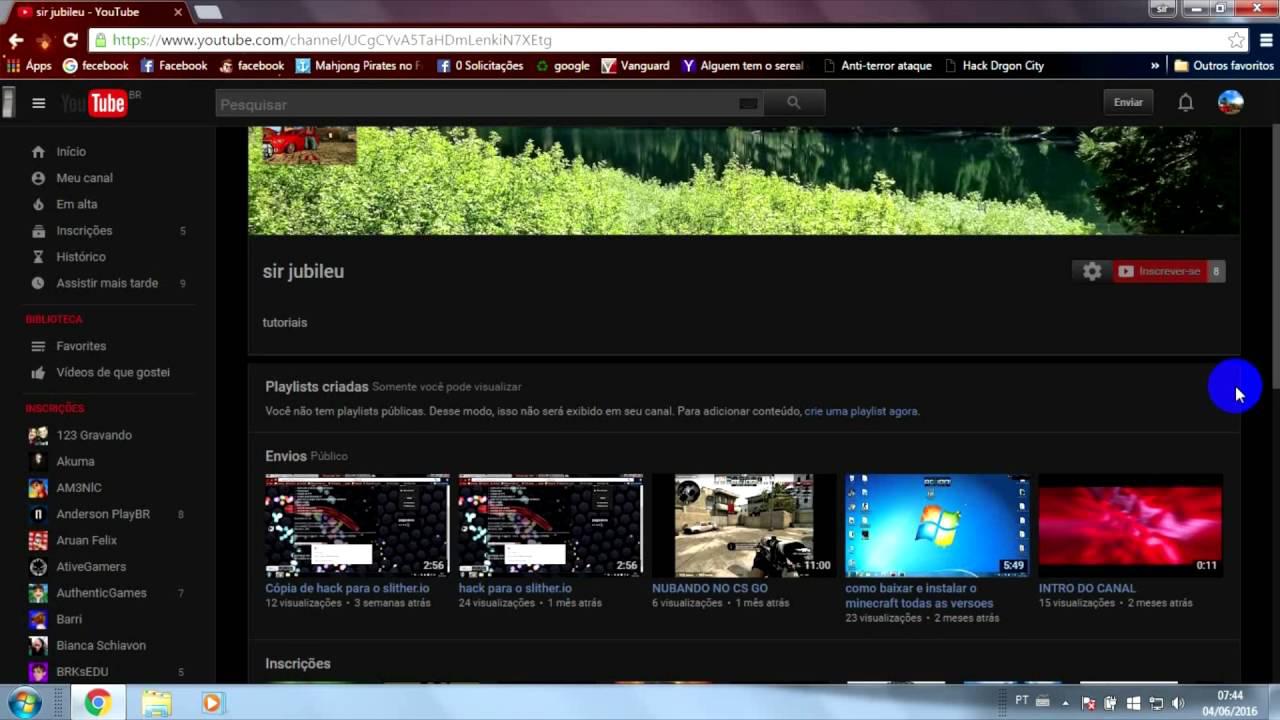Click the Enviar upload button

(1128, 102)
